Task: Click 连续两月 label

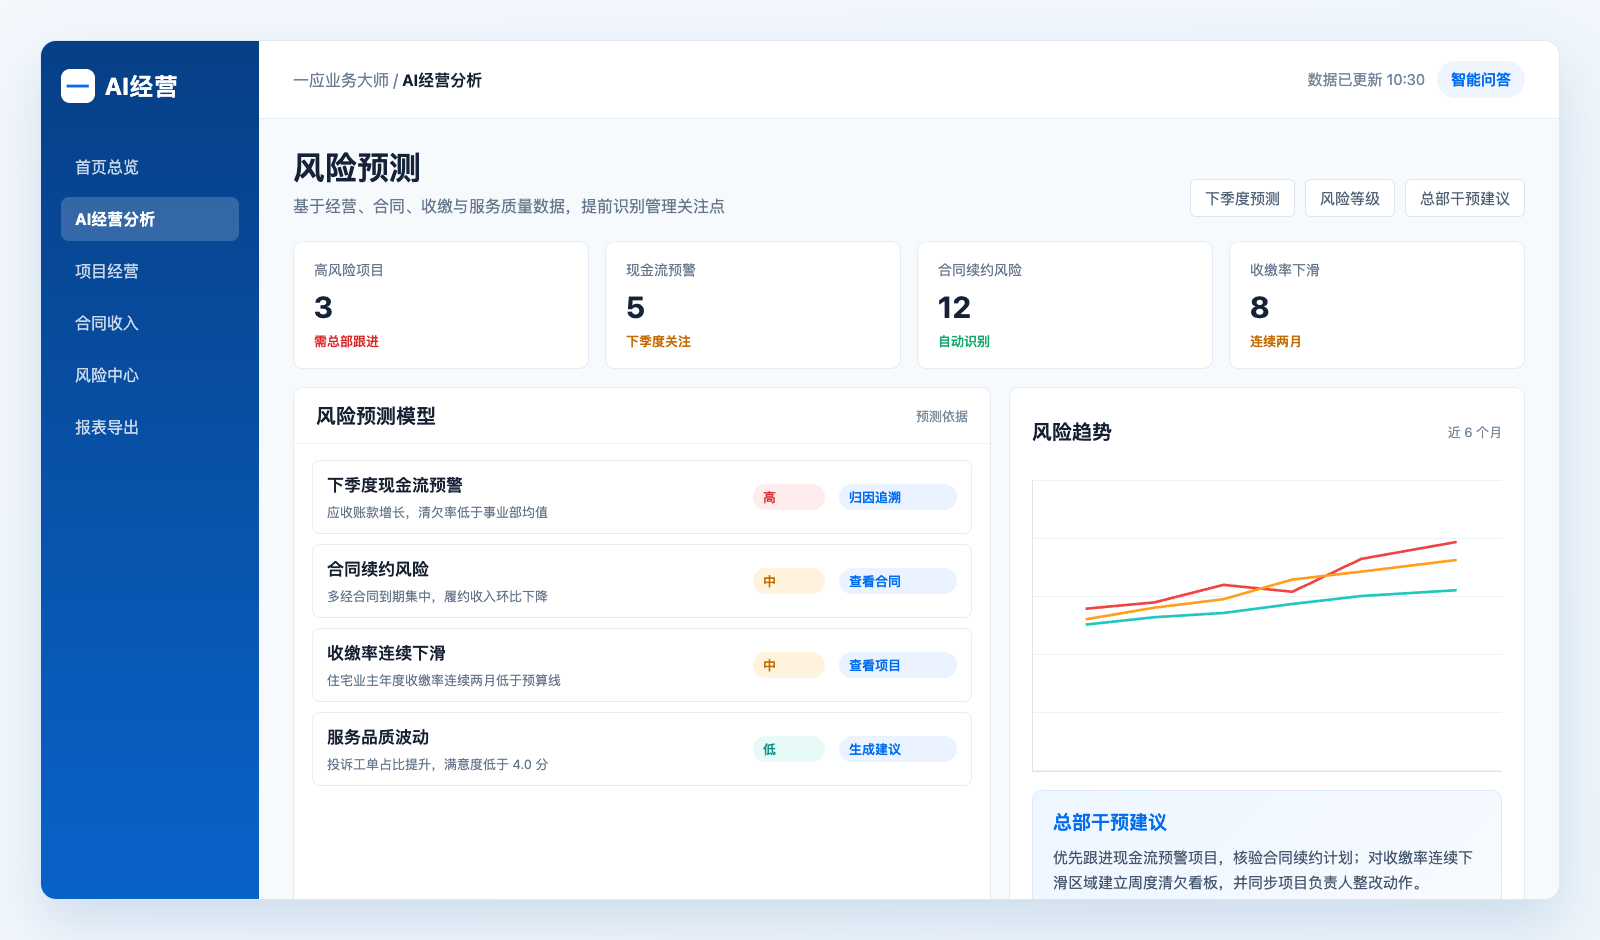Action: tap(1276, 341)
